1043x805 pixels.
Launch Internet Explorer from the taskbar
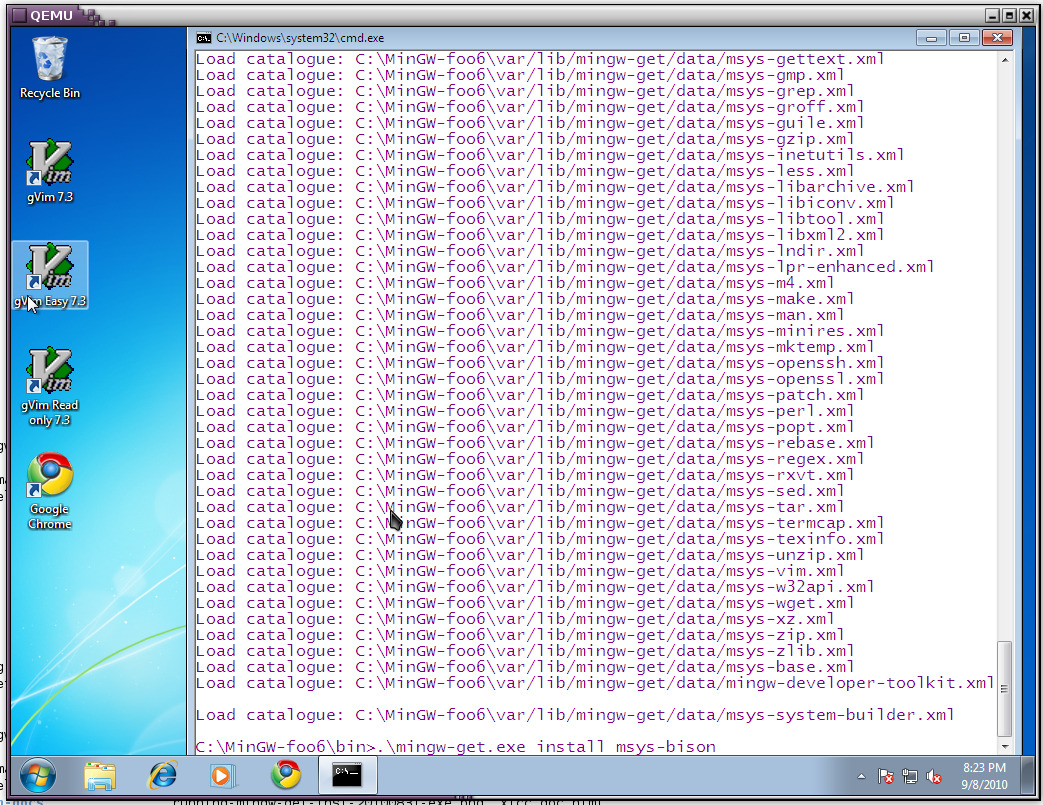(162, 775)
